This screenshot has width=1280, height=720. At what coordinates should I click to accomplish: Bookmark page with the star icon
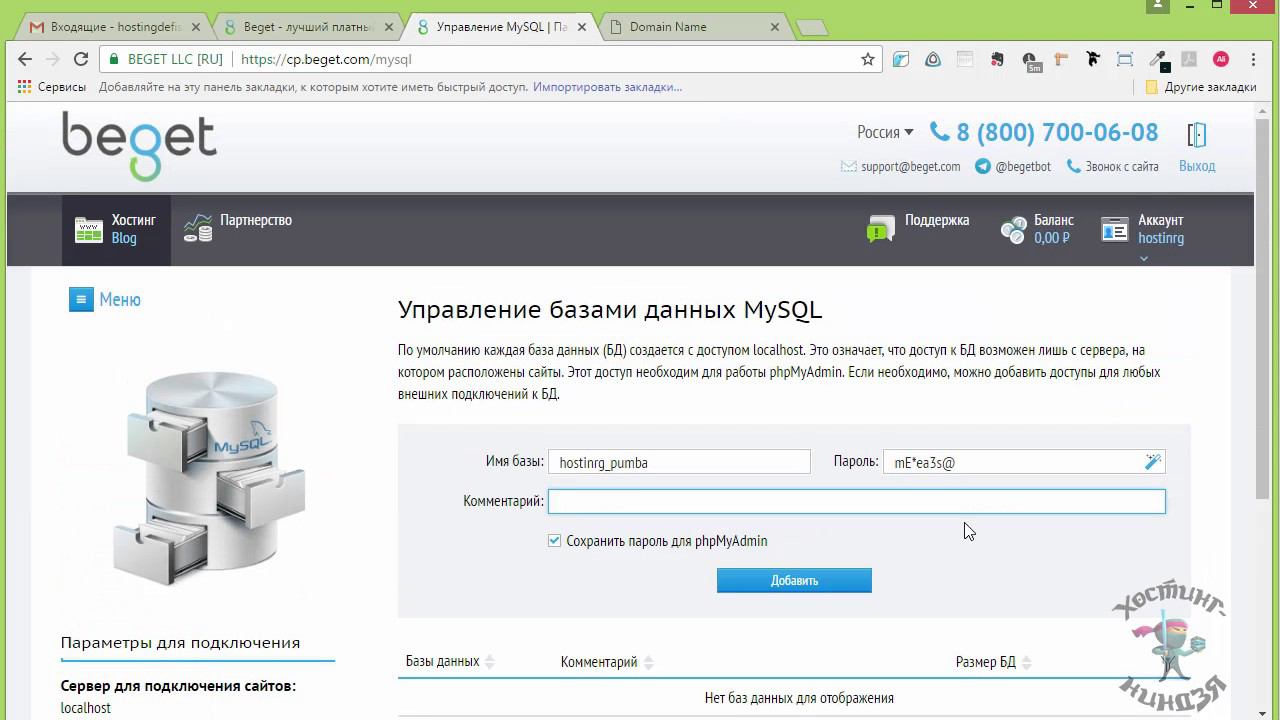pyautogui.click(x=868, y=59)
